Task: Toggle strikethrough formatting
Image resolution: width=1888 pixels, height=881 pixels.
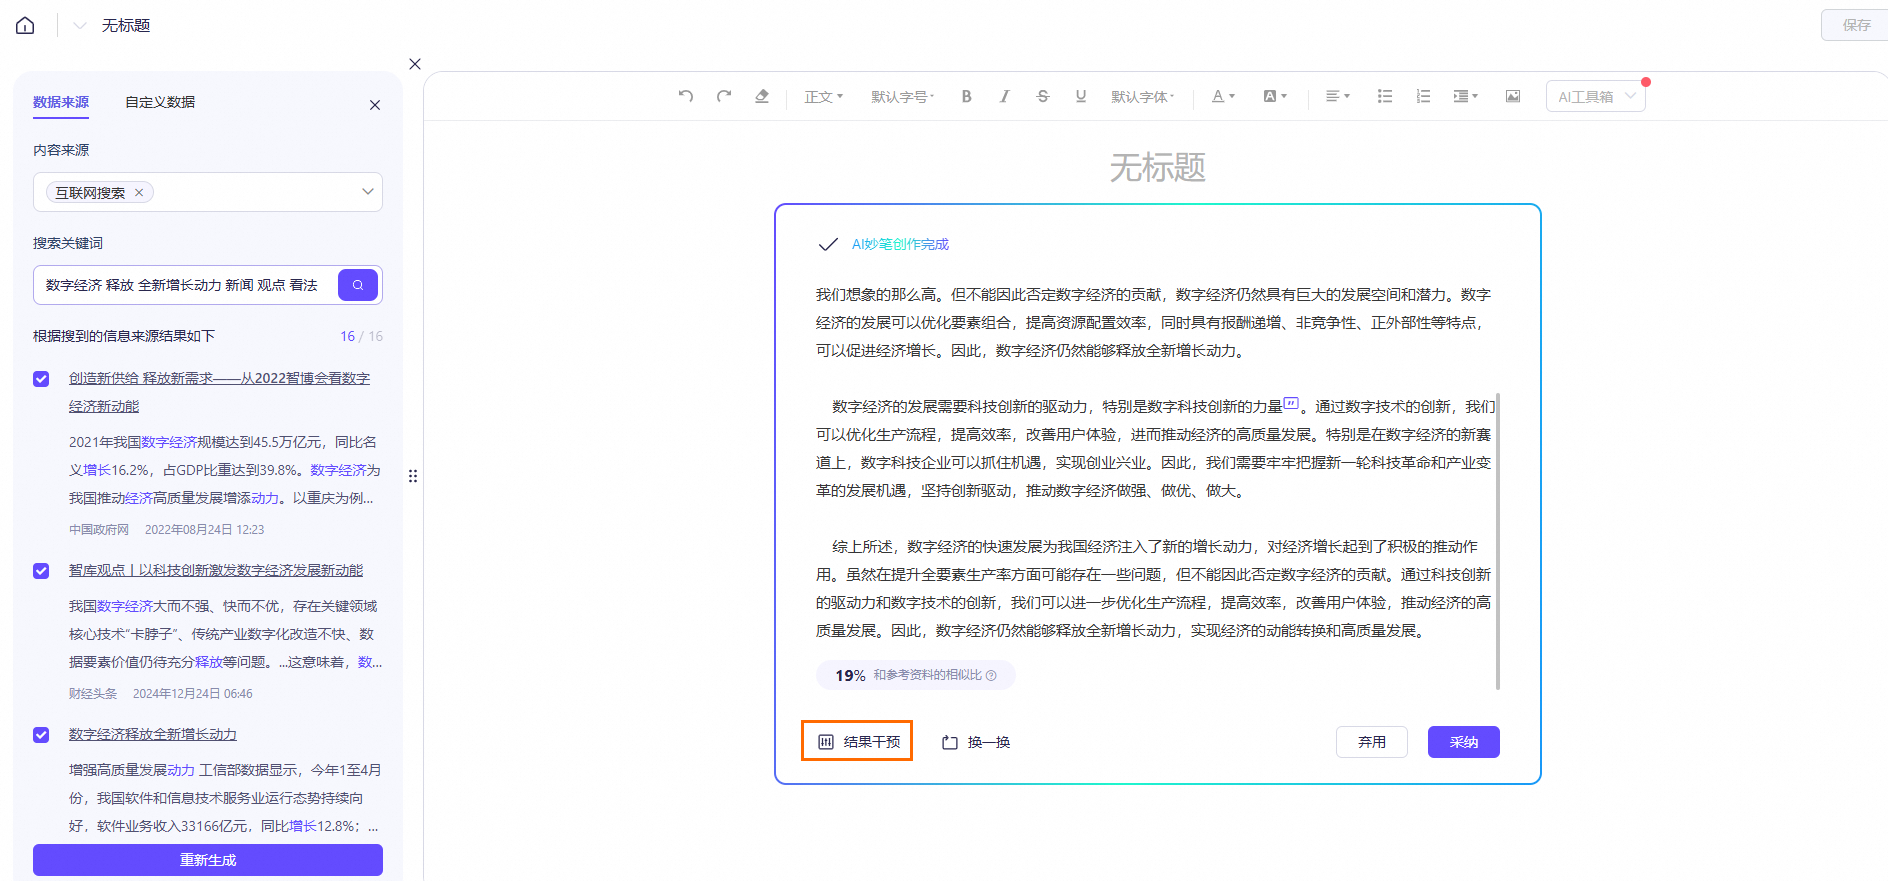Action: point(1043,96)
